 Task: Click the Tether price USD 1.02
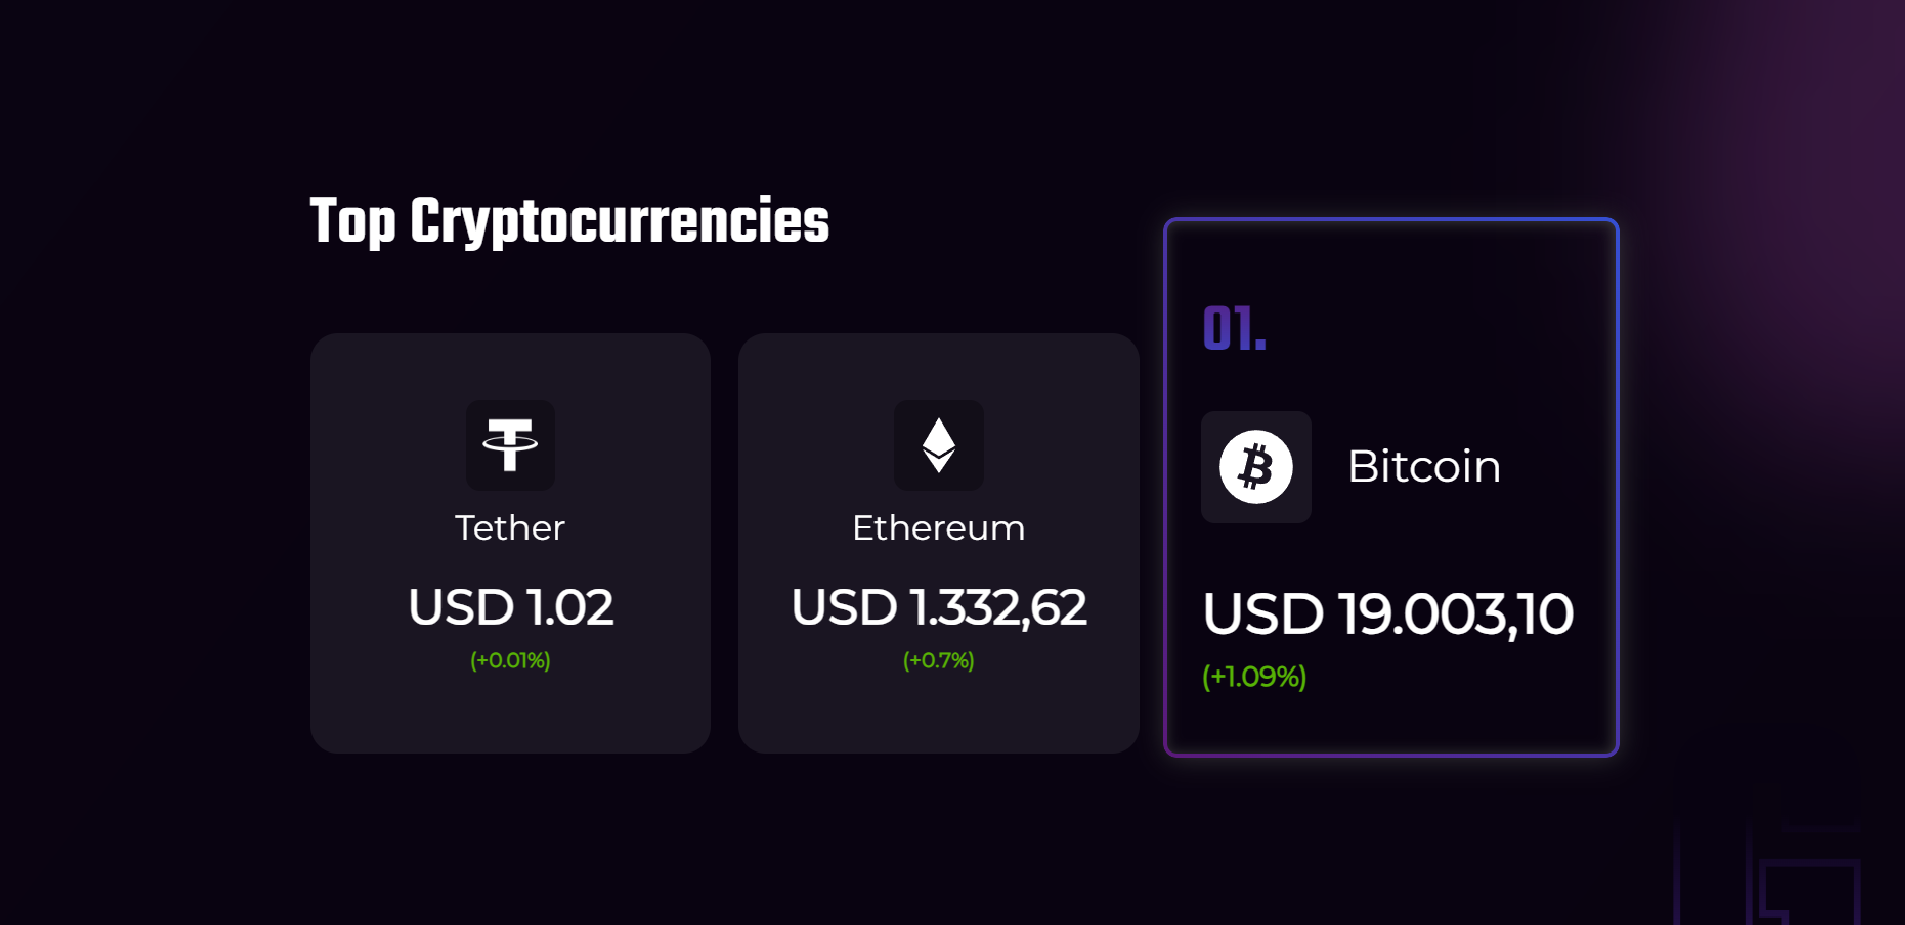(x=510, y=607)
